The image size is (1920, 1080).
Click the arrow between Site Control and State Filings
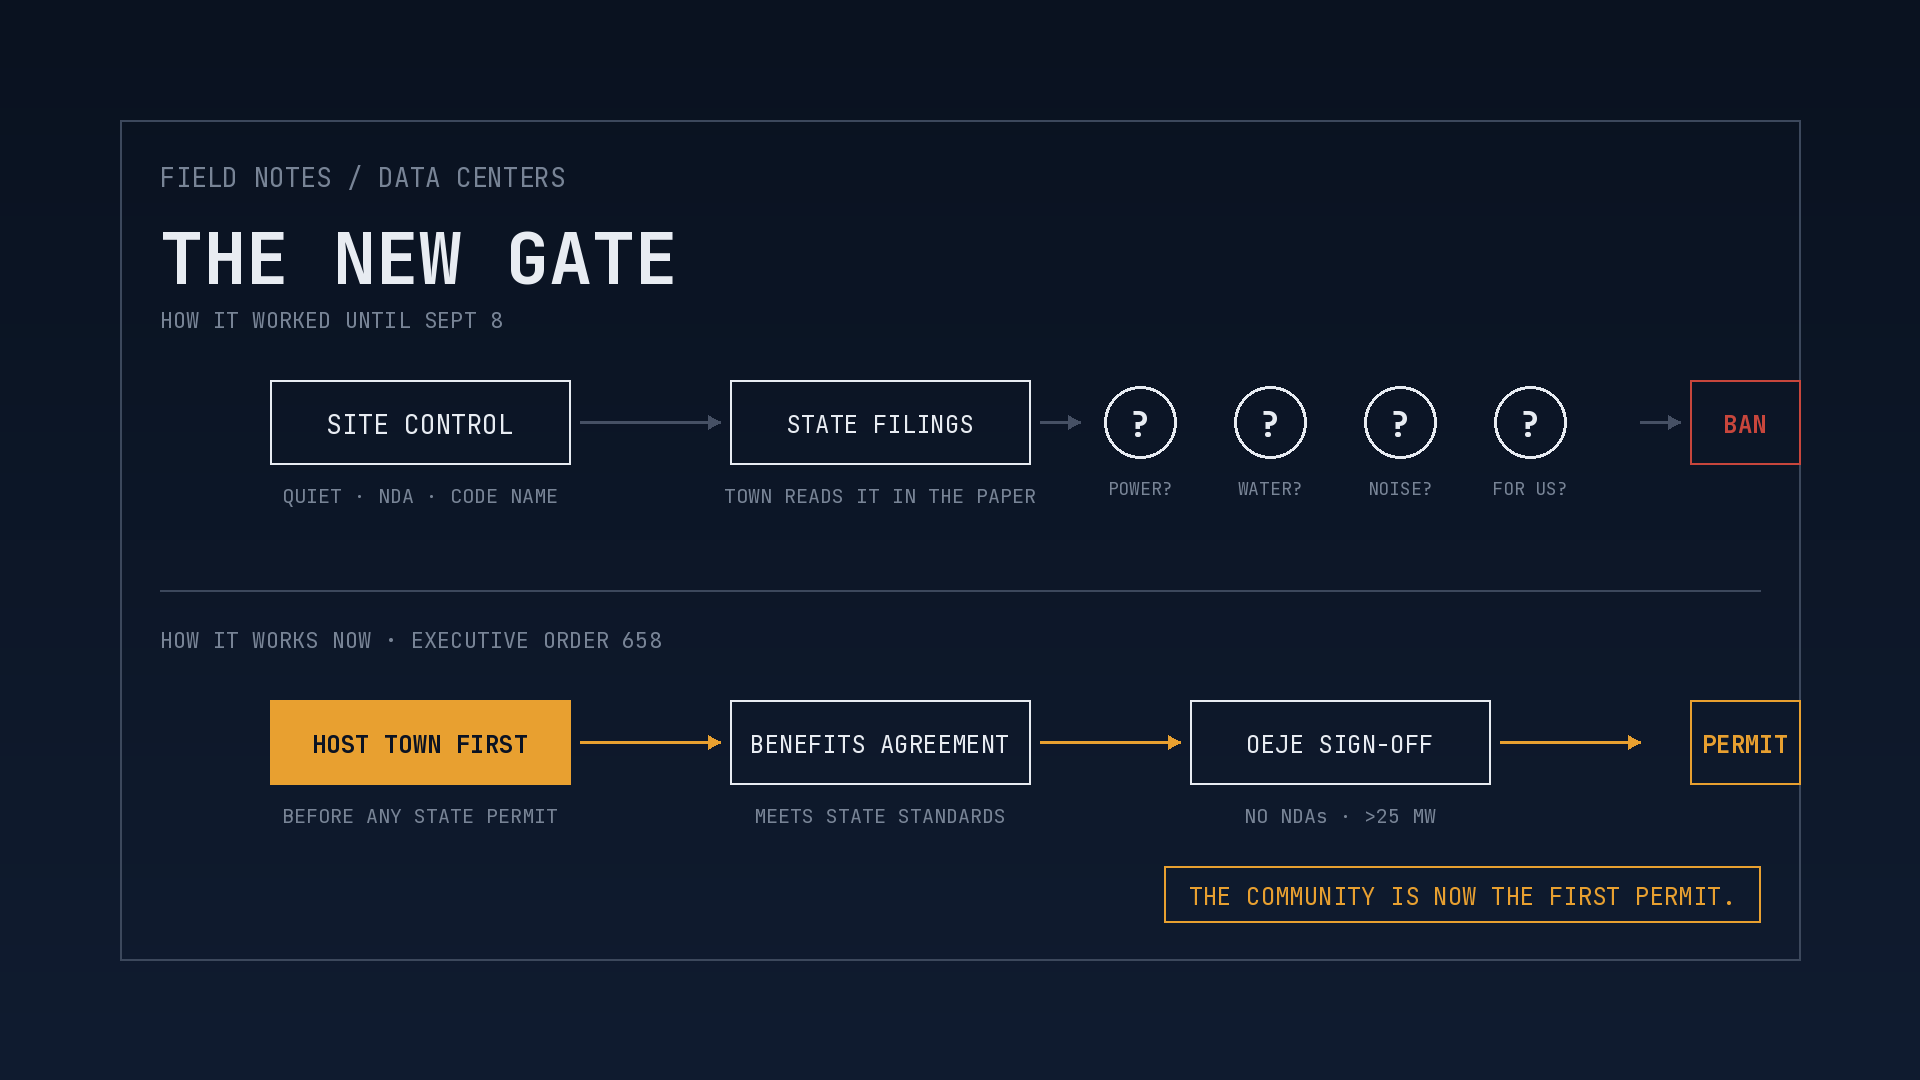pyautogui.click(x=651, y=422)
